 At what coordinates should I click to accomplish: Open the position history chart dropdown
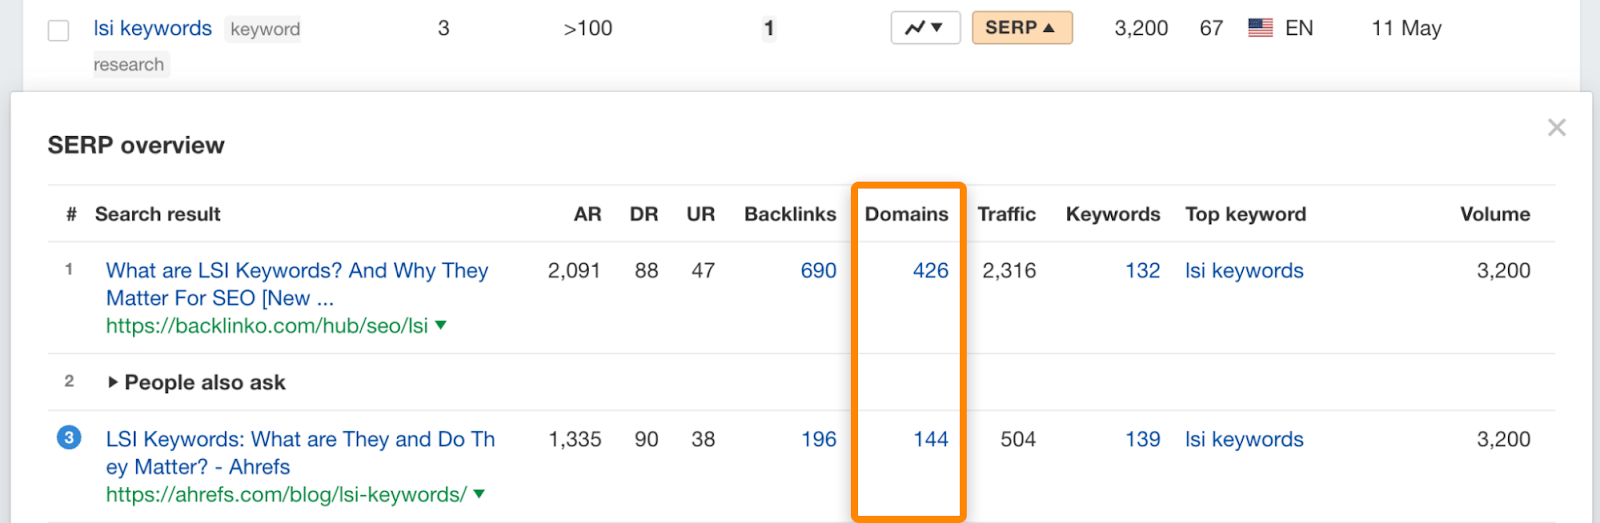[925, 28]
